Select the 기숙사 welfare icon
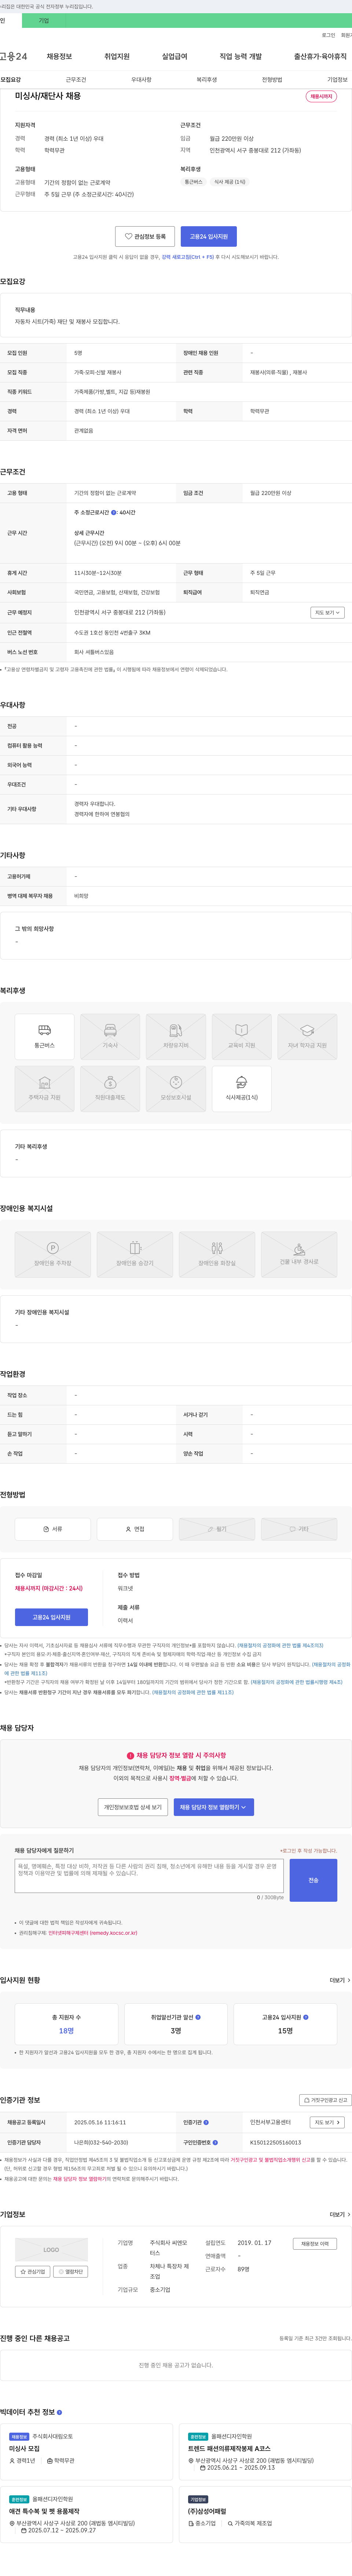The height and width of the screenshot is (2576, 352). point(110,1037)
